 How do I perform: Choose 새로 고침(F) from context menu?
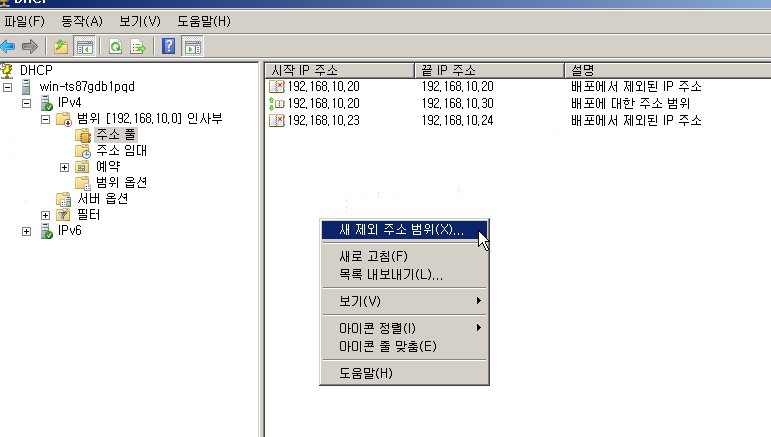tap(404, 256)
